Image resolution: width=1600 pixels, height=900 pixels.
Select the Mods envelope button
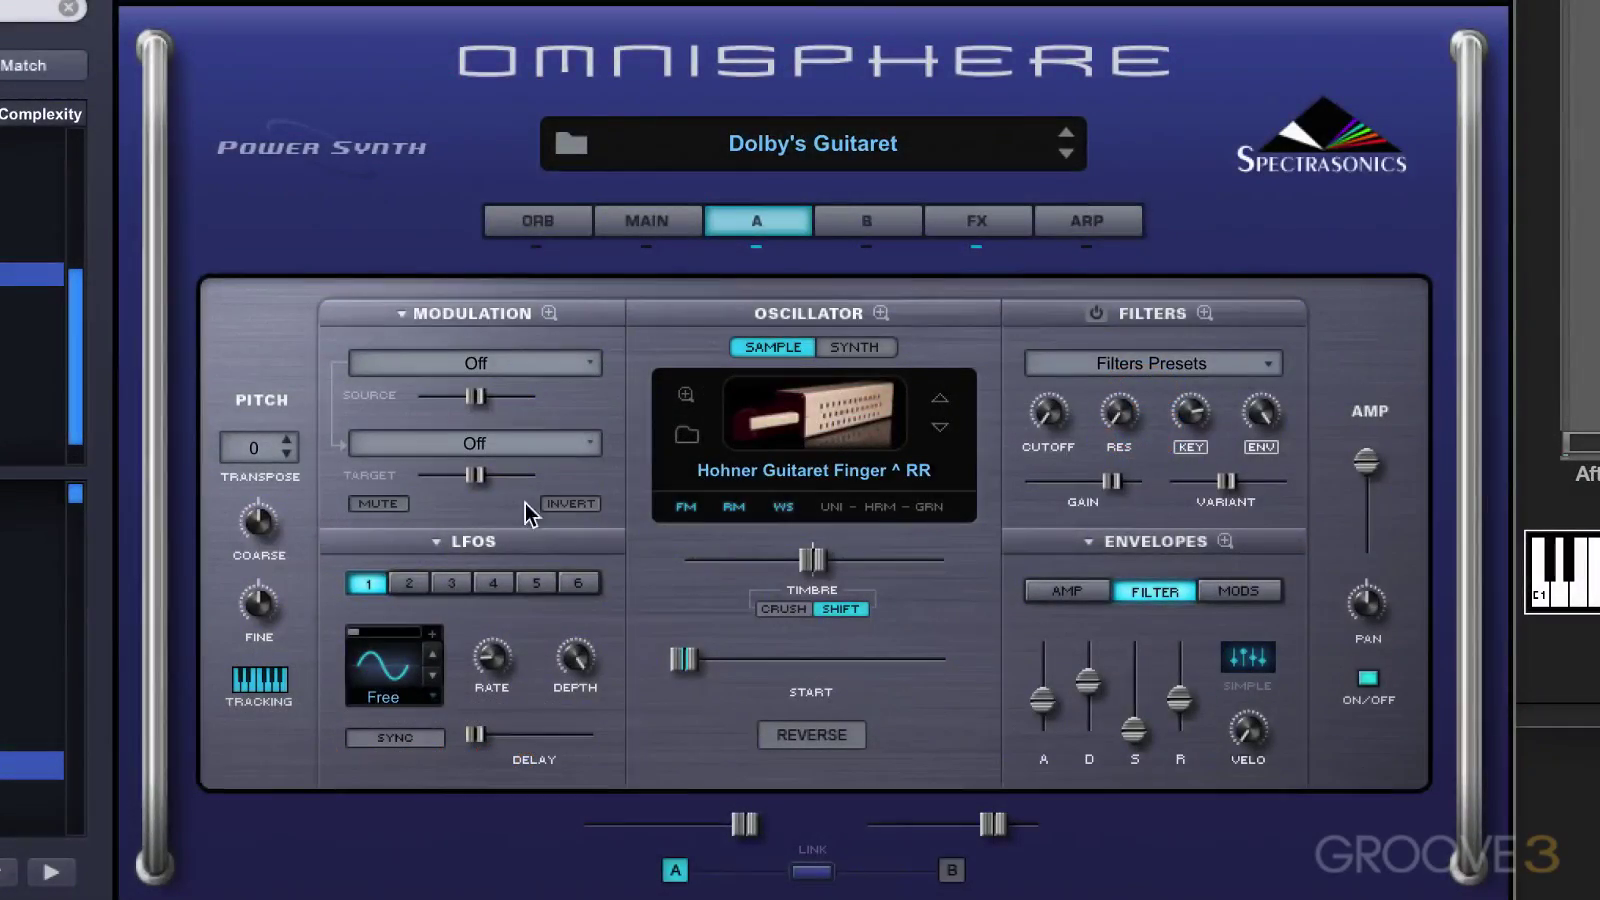click(1239, 591)
